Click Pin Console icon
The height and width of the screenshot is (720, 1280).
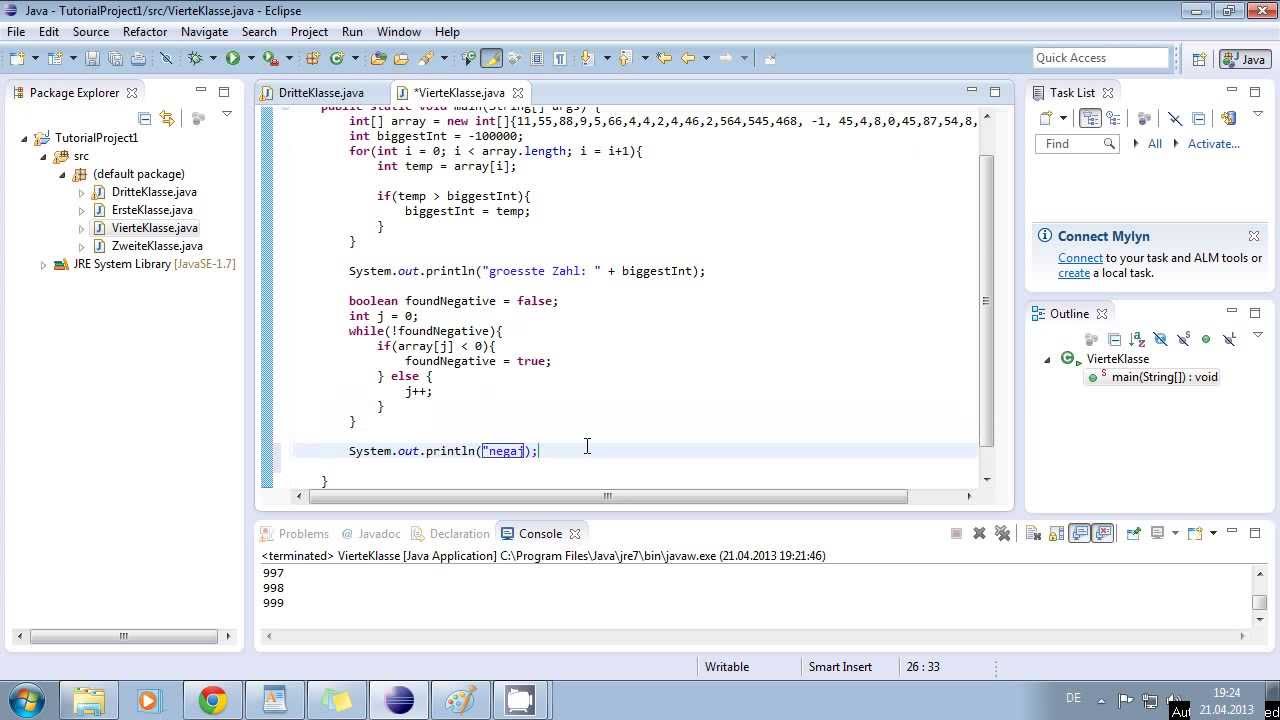tap(1133, 534)
